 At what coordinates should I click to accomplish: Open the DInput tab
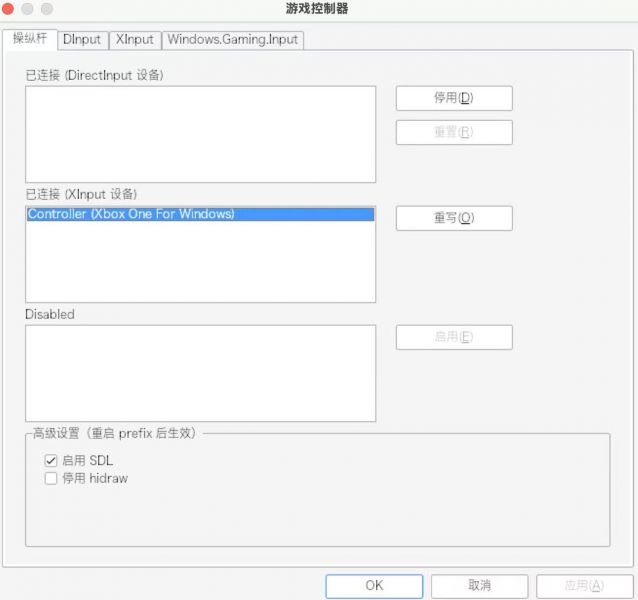pyautogui.click(x=83, y=40)
